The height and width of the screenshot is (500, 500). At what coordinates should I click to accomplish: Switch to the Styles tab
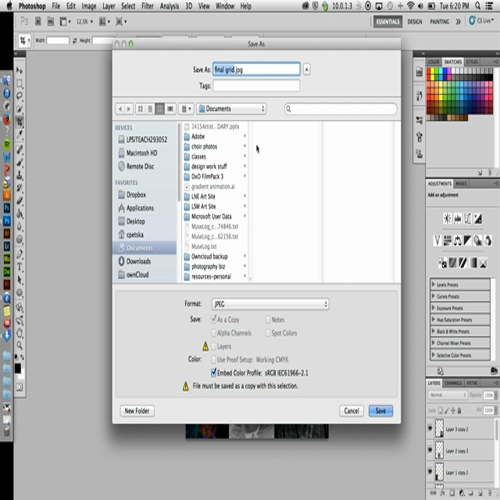coord(472,62)
